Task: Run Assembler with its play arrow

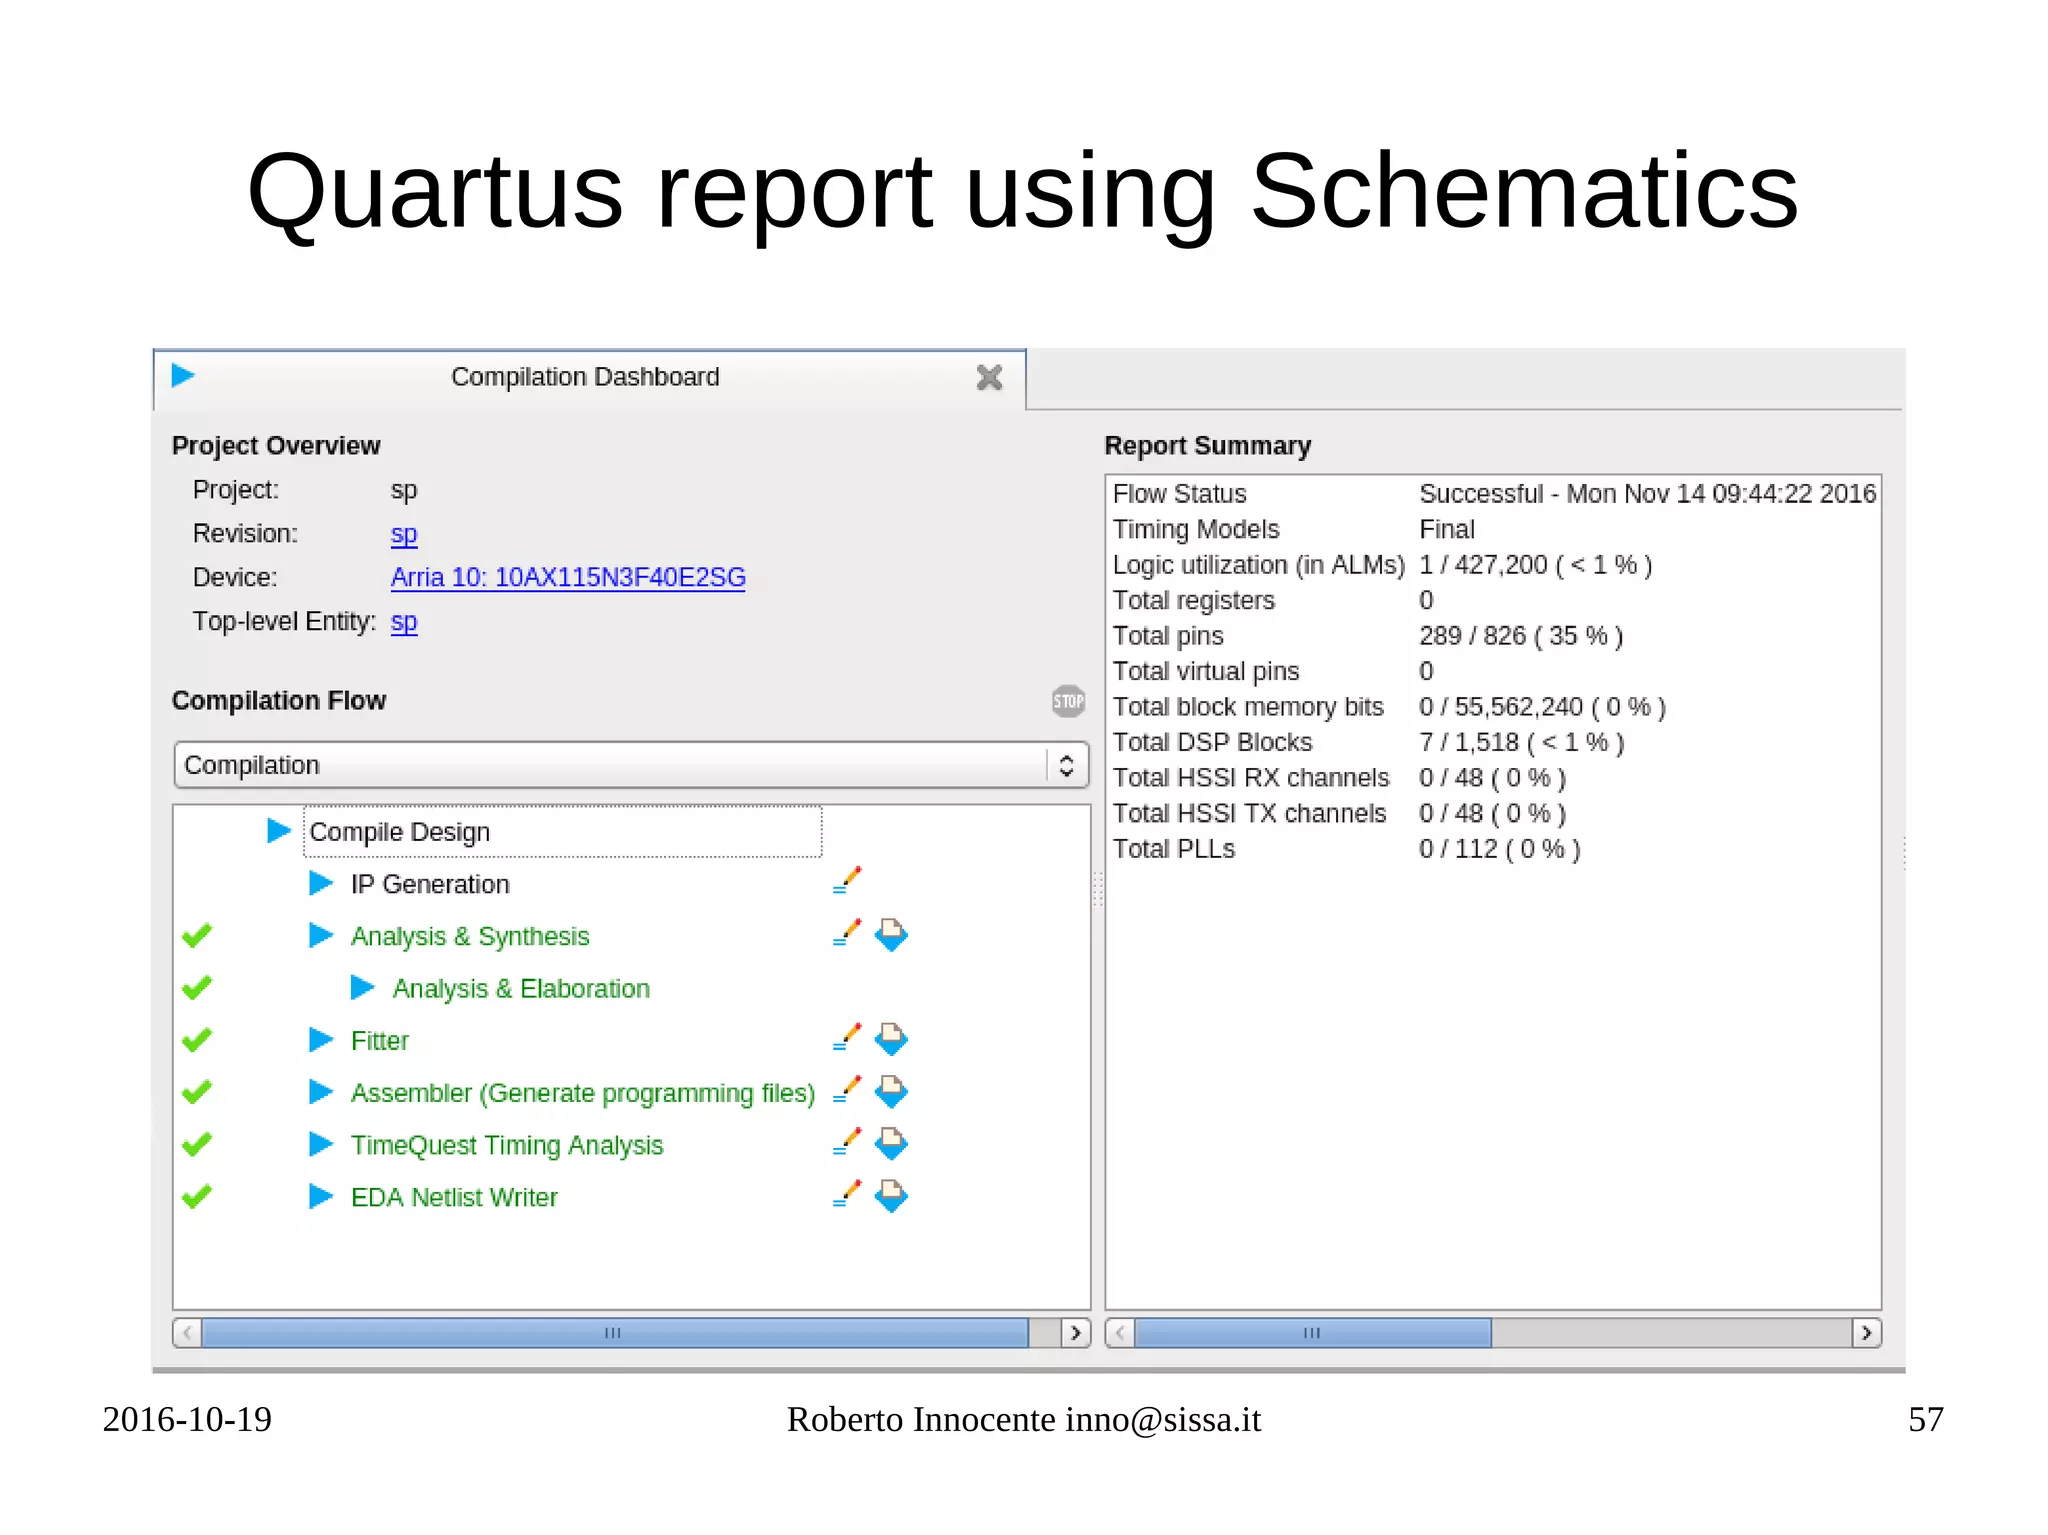Action: click(321, 1091)
